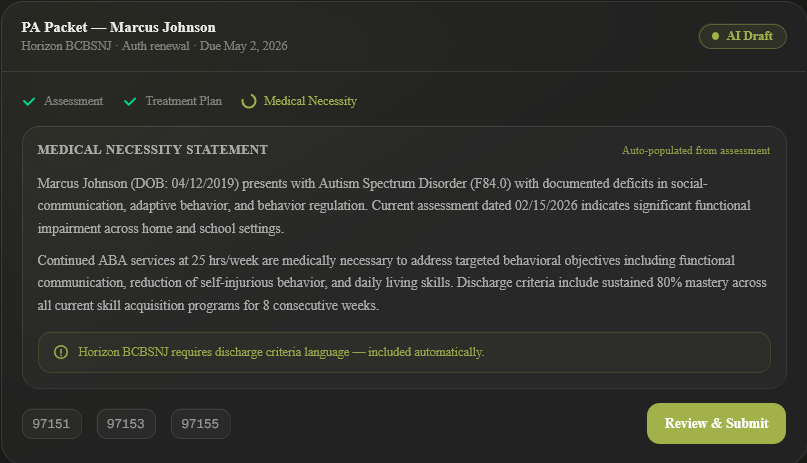Click the paragraph beginning 'Marcus Johnson (DOB'
807x463 pixels.
click(x=401, y=206)
